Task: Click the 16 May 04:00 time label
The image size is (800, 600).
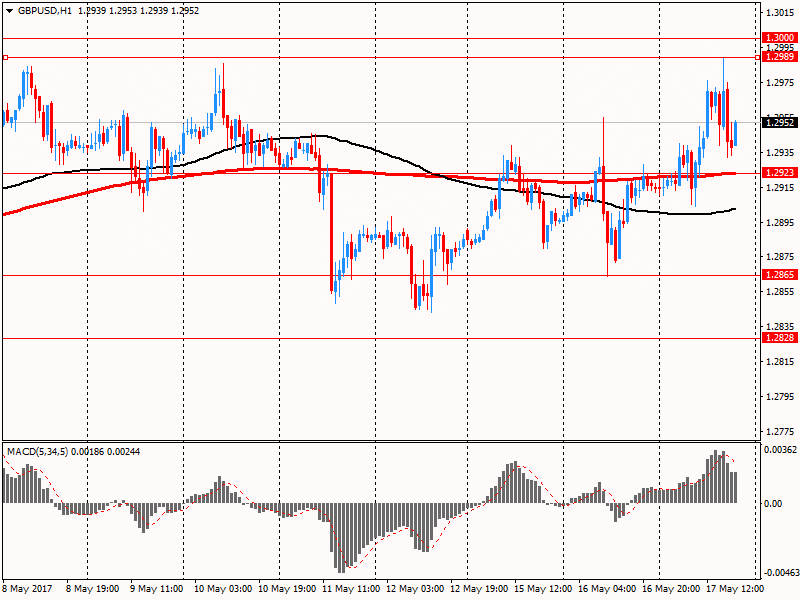Action: point(607,589)
